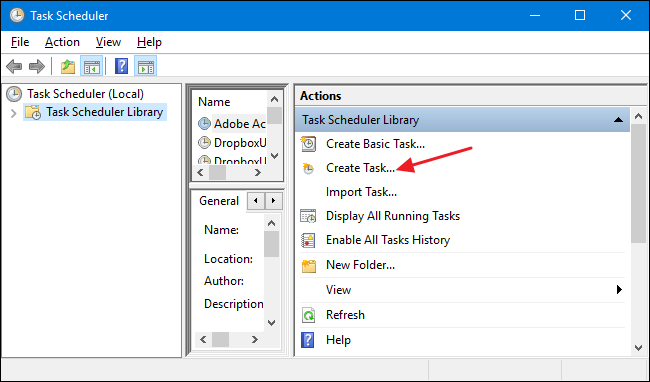650x382 pixels.
Task: Click the blue Help question mark toolbar icon
Action: 121,66
